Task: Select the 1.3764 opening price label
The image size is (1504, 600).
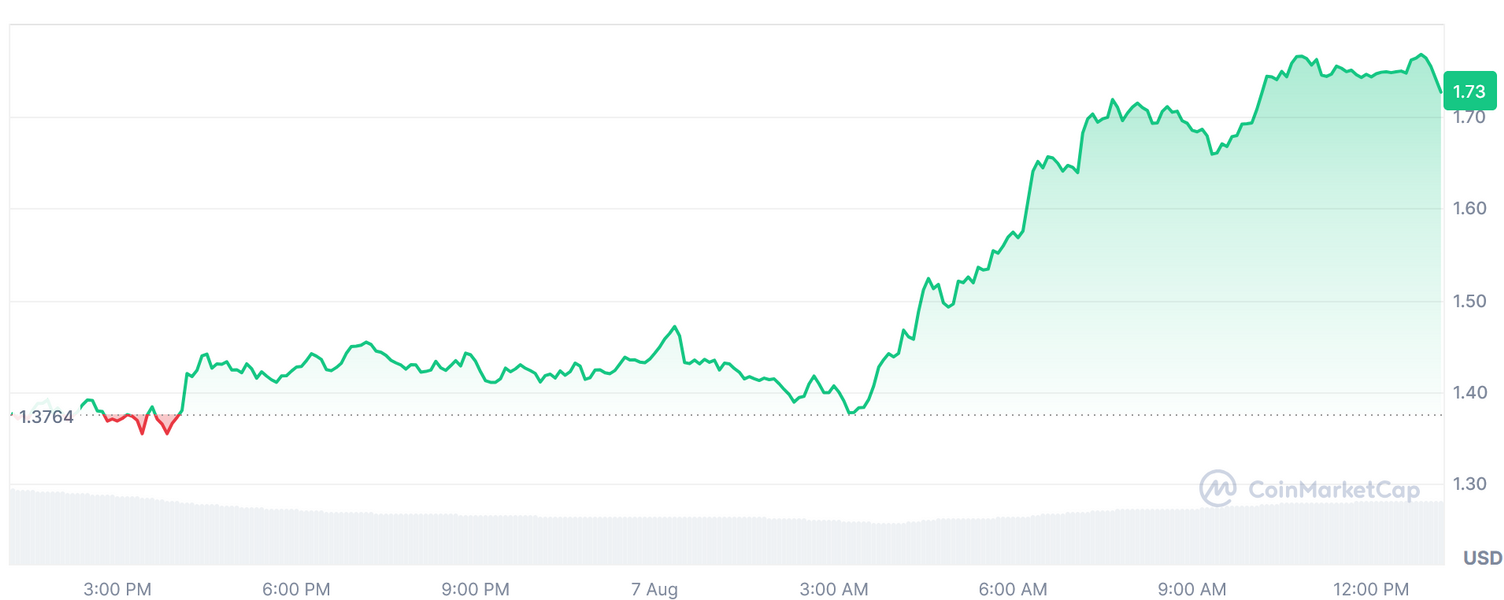Action: pyautogui.click(x=46, y=417)
